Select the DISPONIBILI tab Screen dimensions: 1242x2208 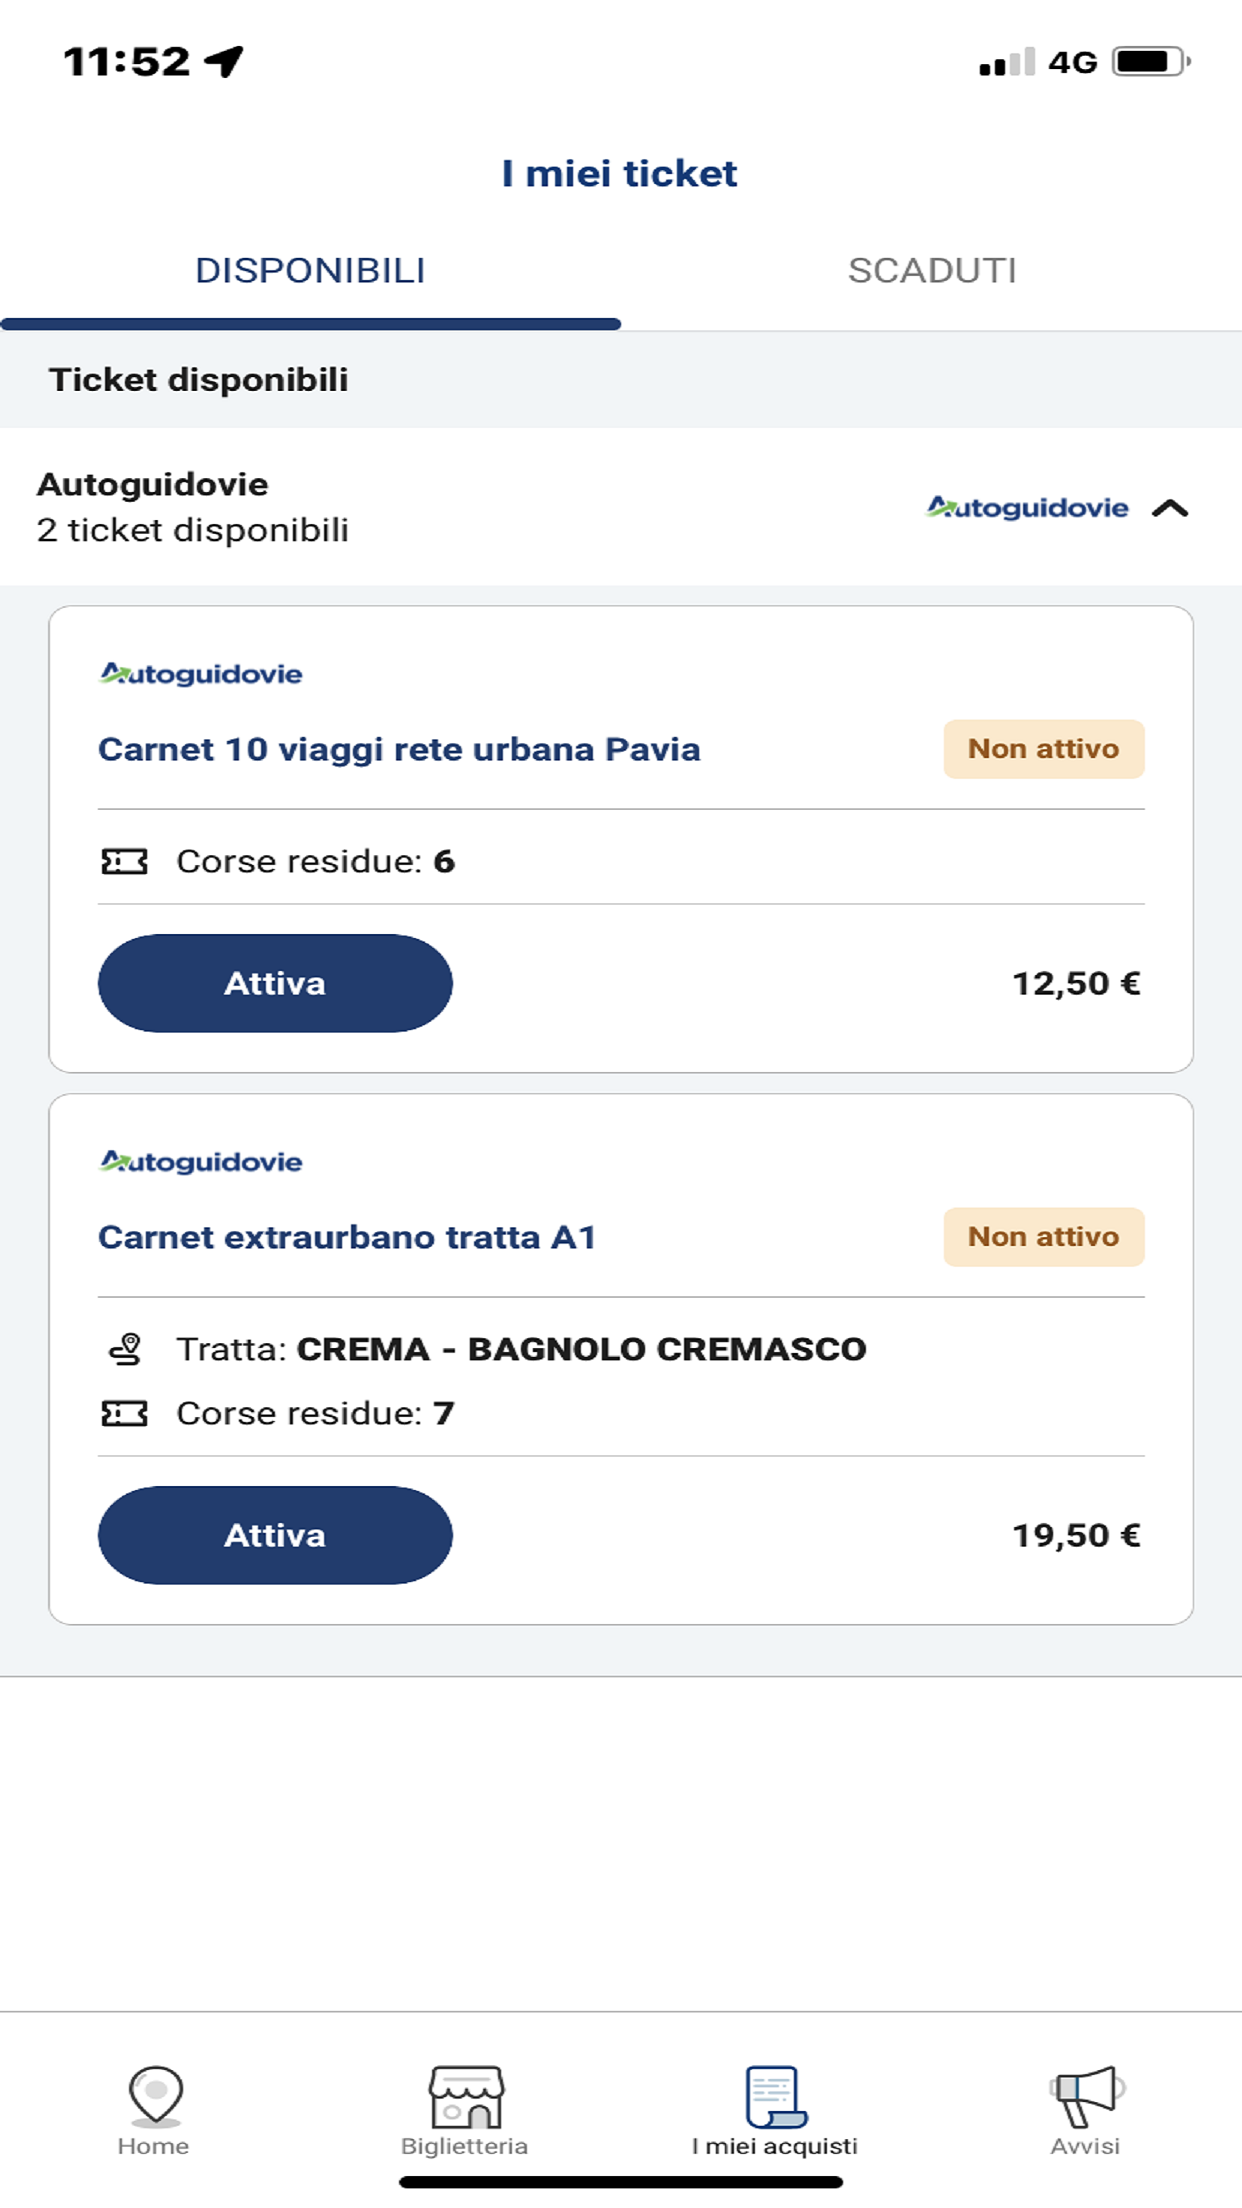coord(310,270)
